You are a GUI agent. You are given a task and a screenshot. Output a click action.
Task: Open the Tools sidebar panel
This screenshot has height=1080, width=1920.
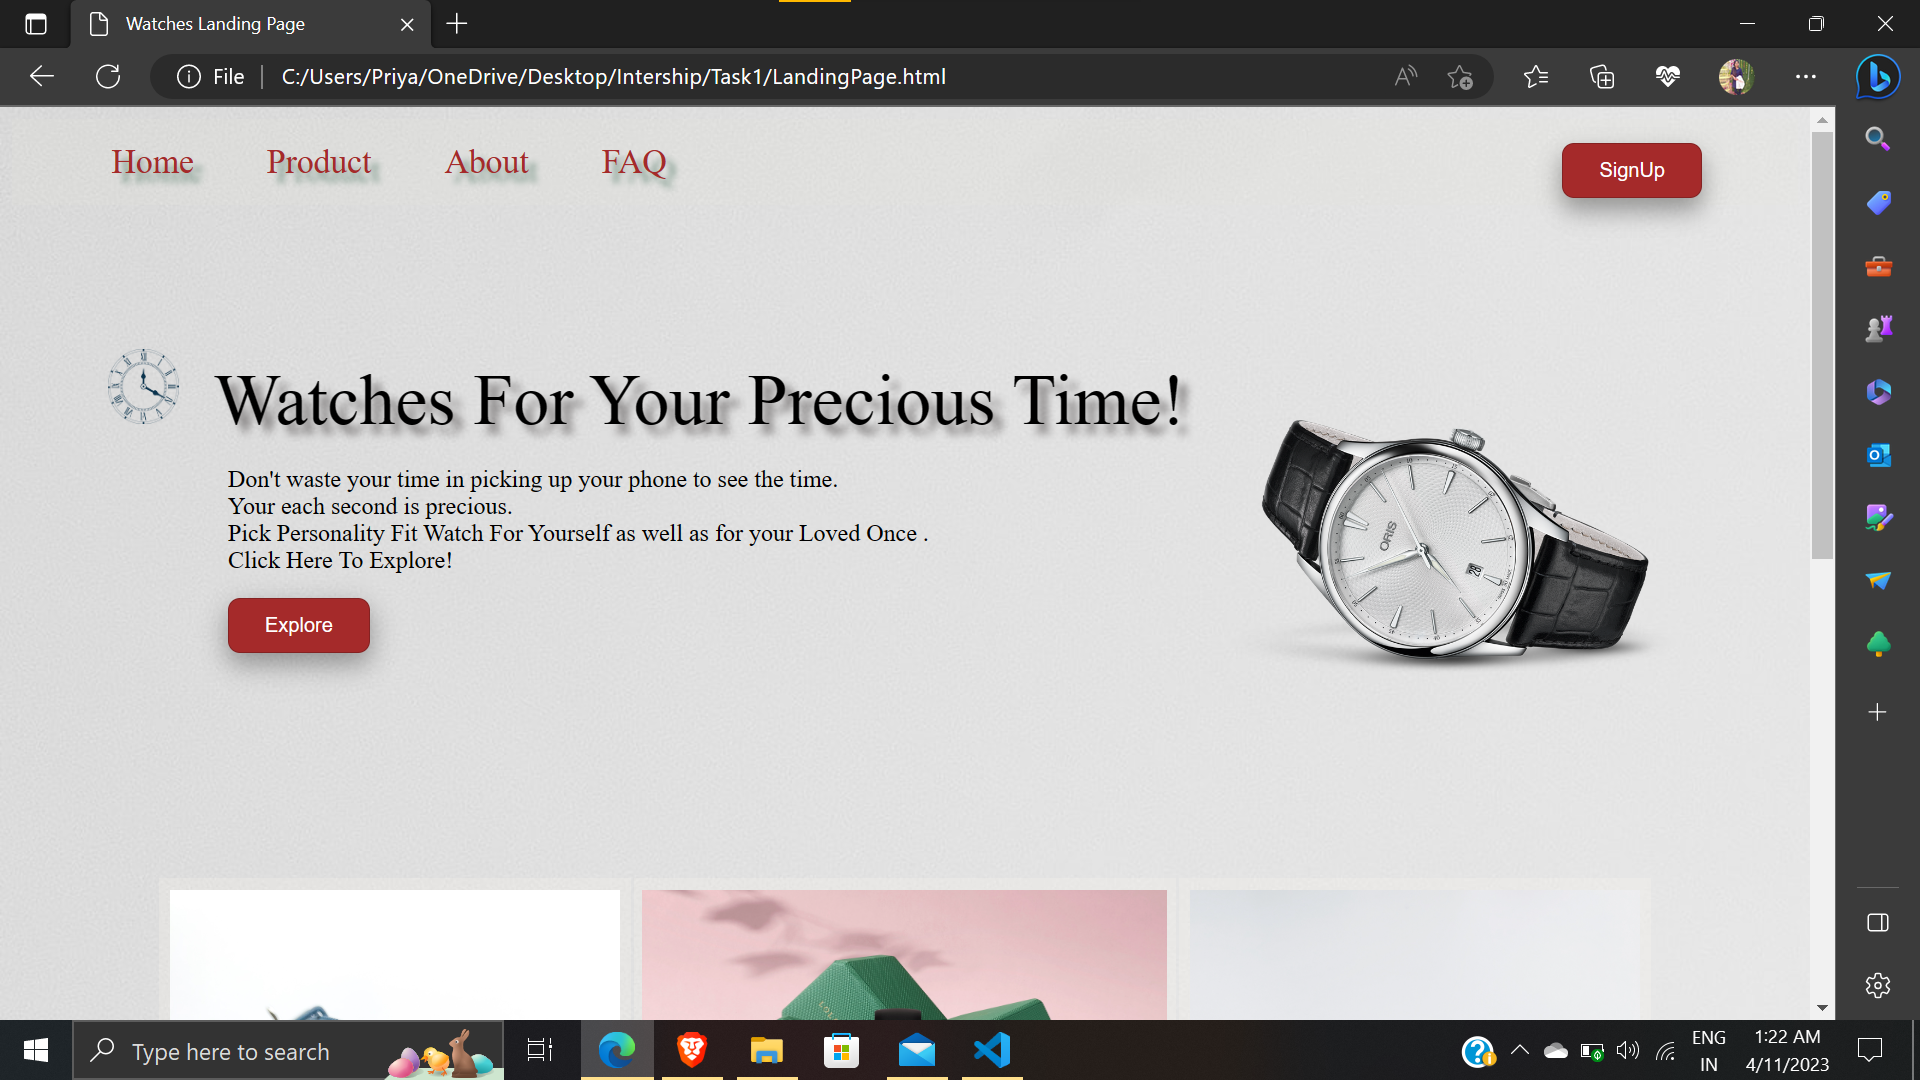1878,266
